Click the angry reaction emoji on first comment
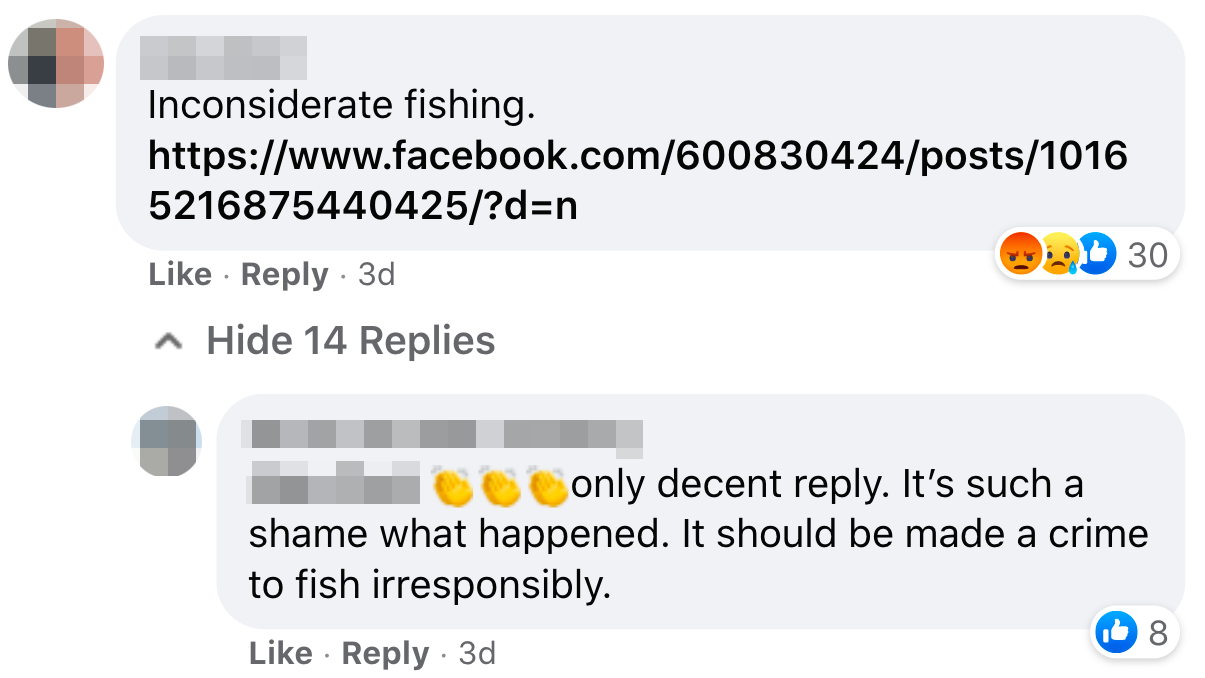 click(x=1019, y=255)
